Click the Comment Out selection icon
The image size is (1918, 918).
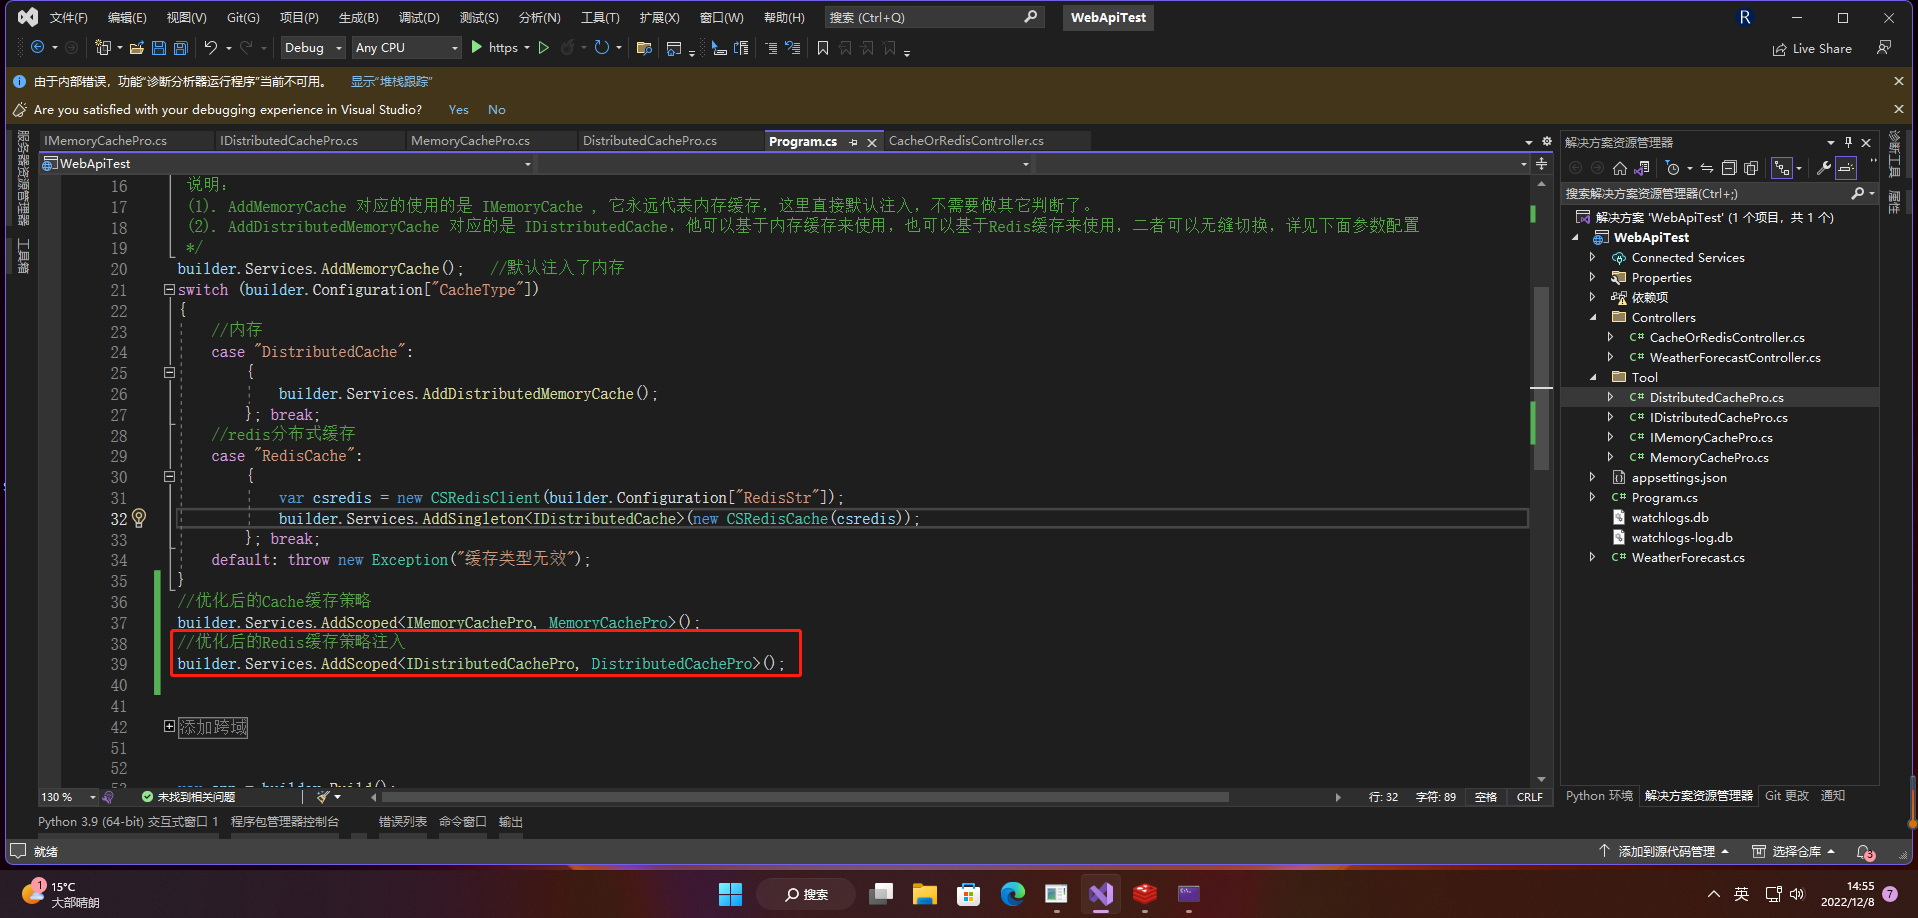(x=771, y=48)
